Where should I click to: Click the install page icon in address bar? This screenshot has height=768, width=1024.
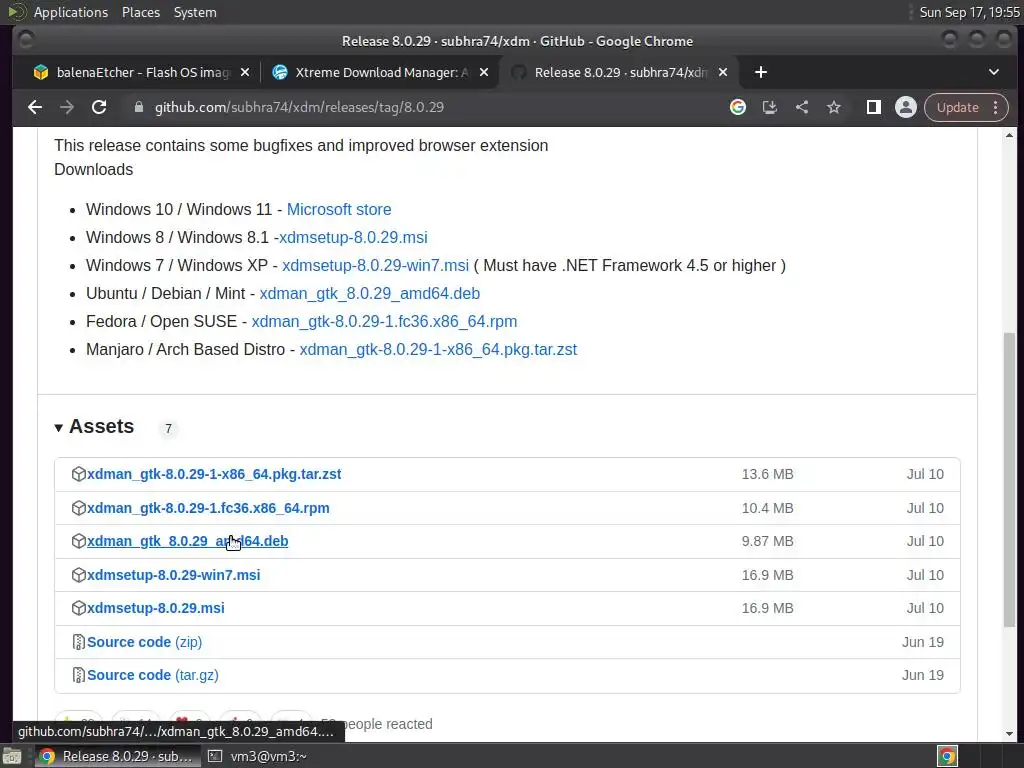[x=770, y=107]
